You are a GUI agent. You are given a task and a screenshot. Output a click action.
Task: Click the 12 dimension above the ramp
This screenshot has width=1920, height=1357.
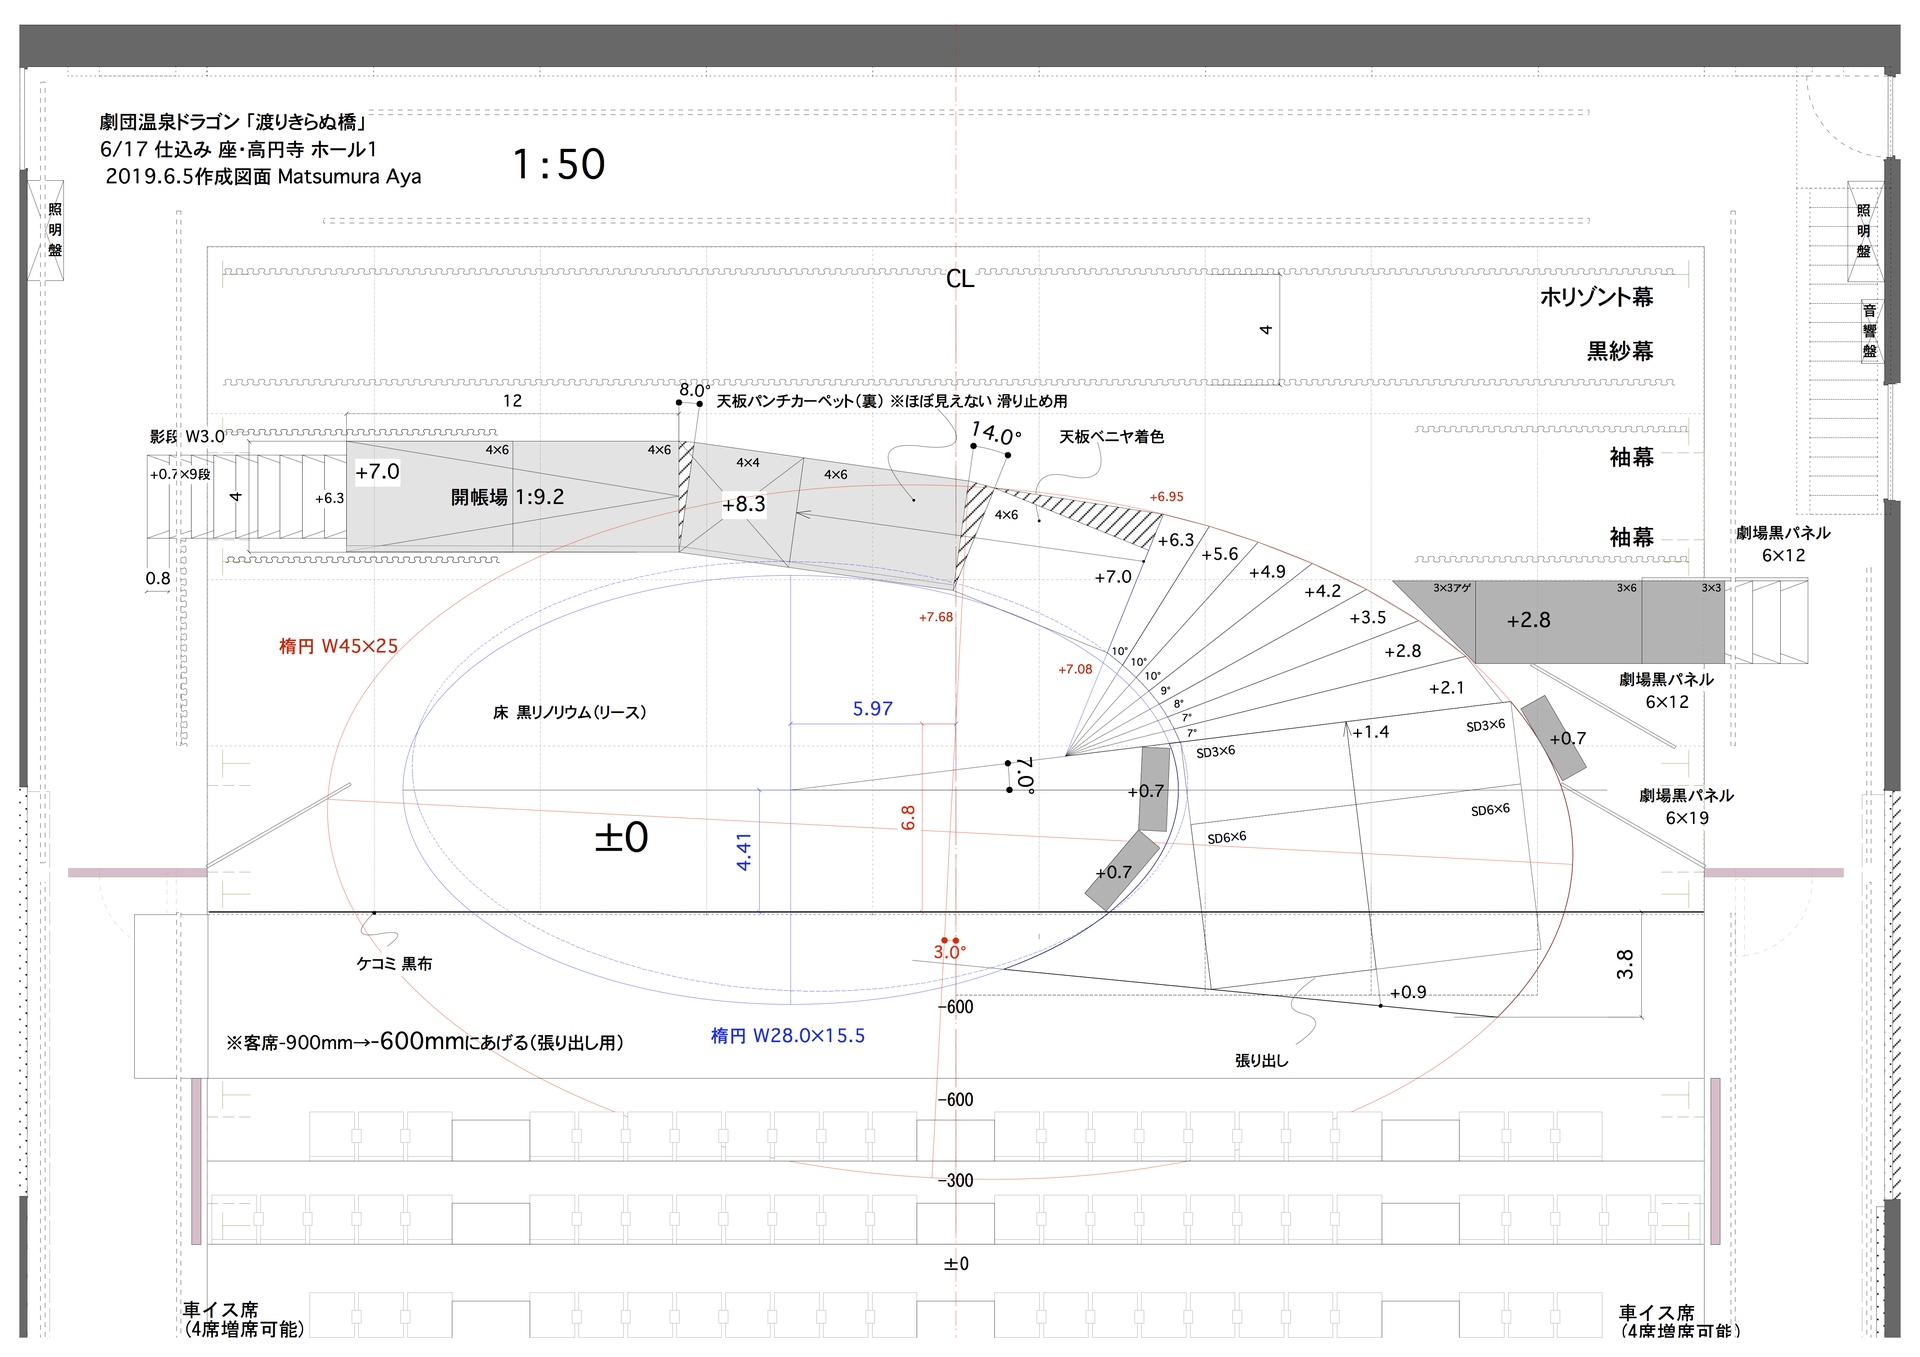click(x=512, y=401)
